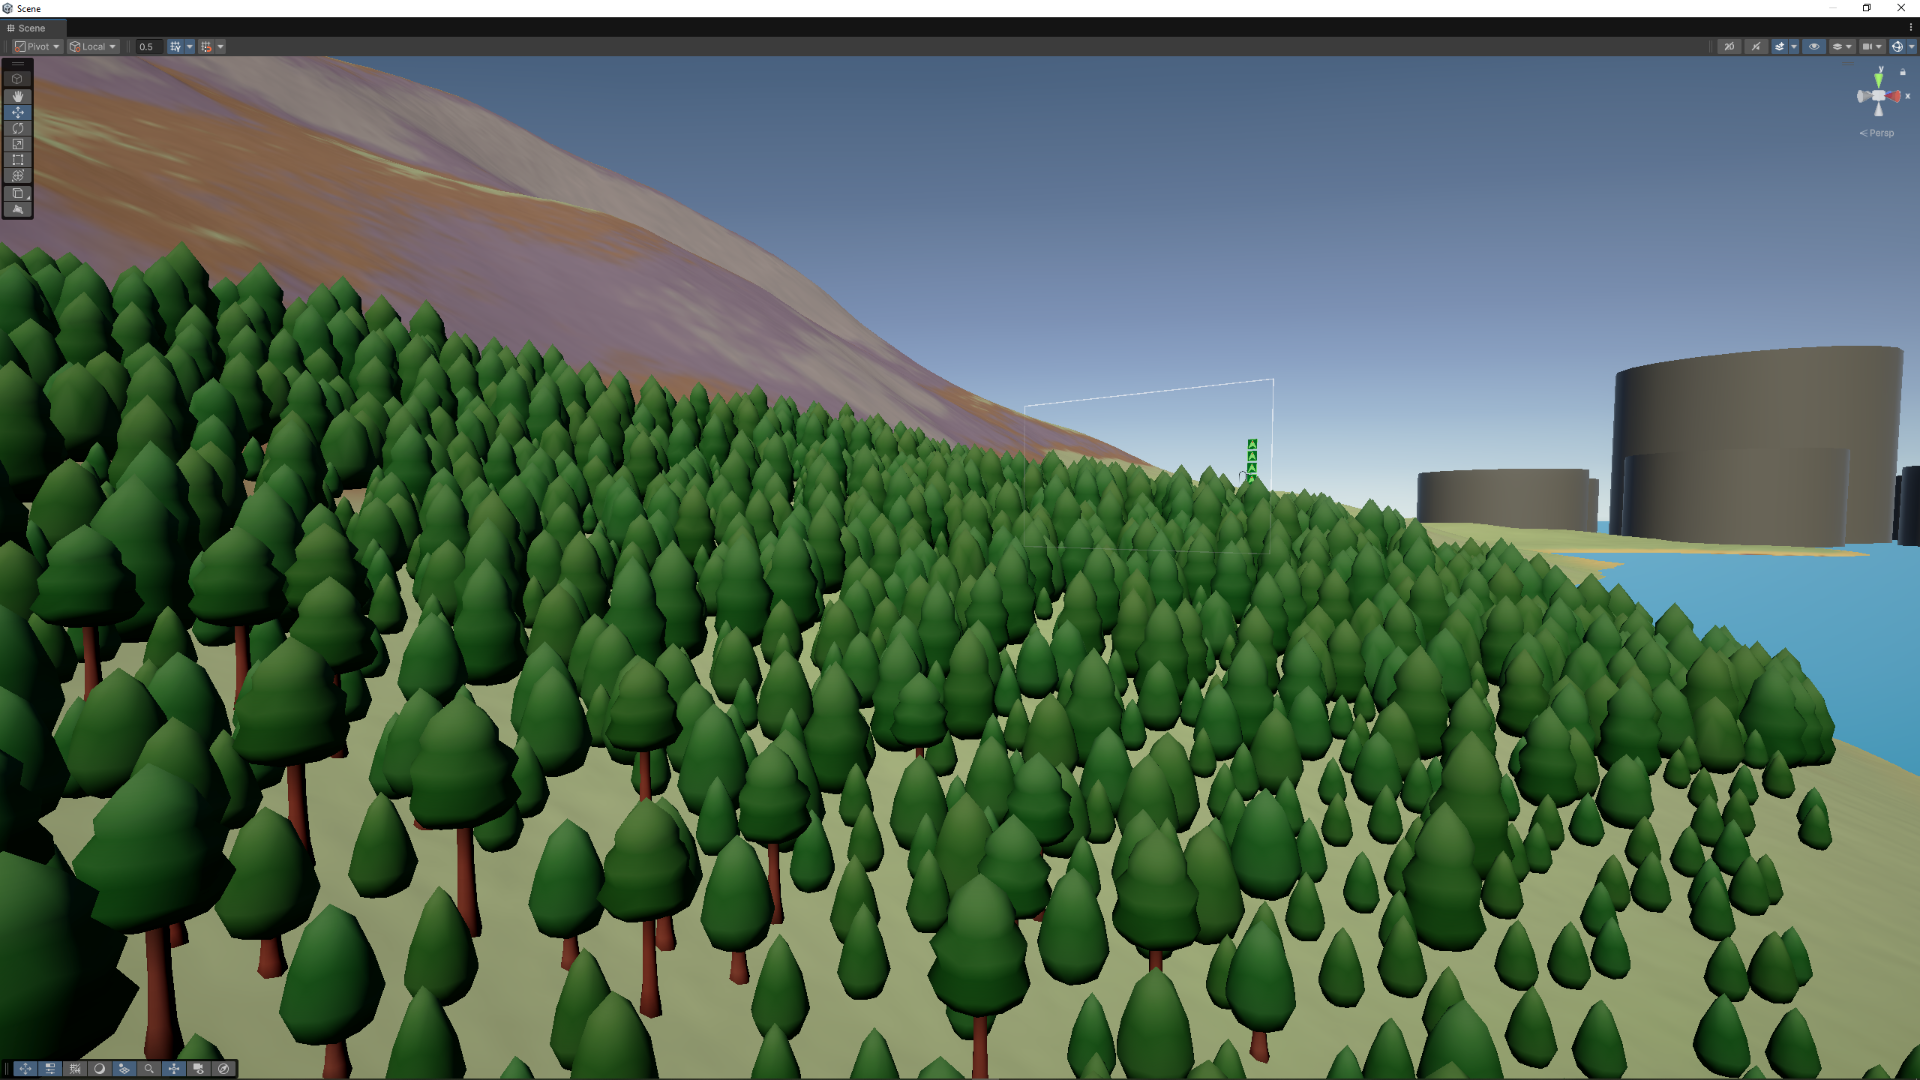The image size is (1920, 1080).
Task: Click the grid and snap overlay icon
Action: click(75, 1069)
